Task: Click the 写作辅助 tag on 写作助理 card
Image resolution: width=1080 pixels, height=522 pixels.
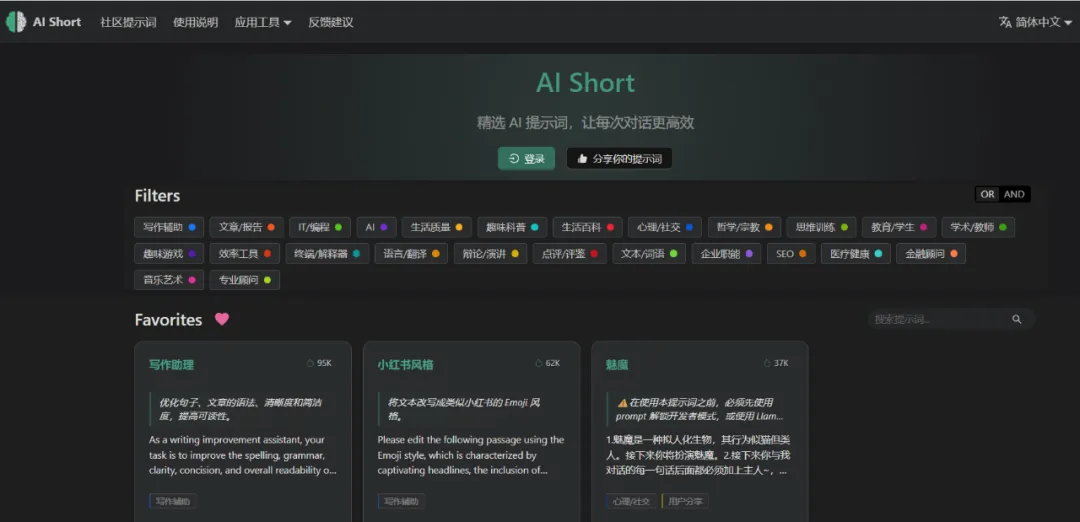Action: click(173, 501)
